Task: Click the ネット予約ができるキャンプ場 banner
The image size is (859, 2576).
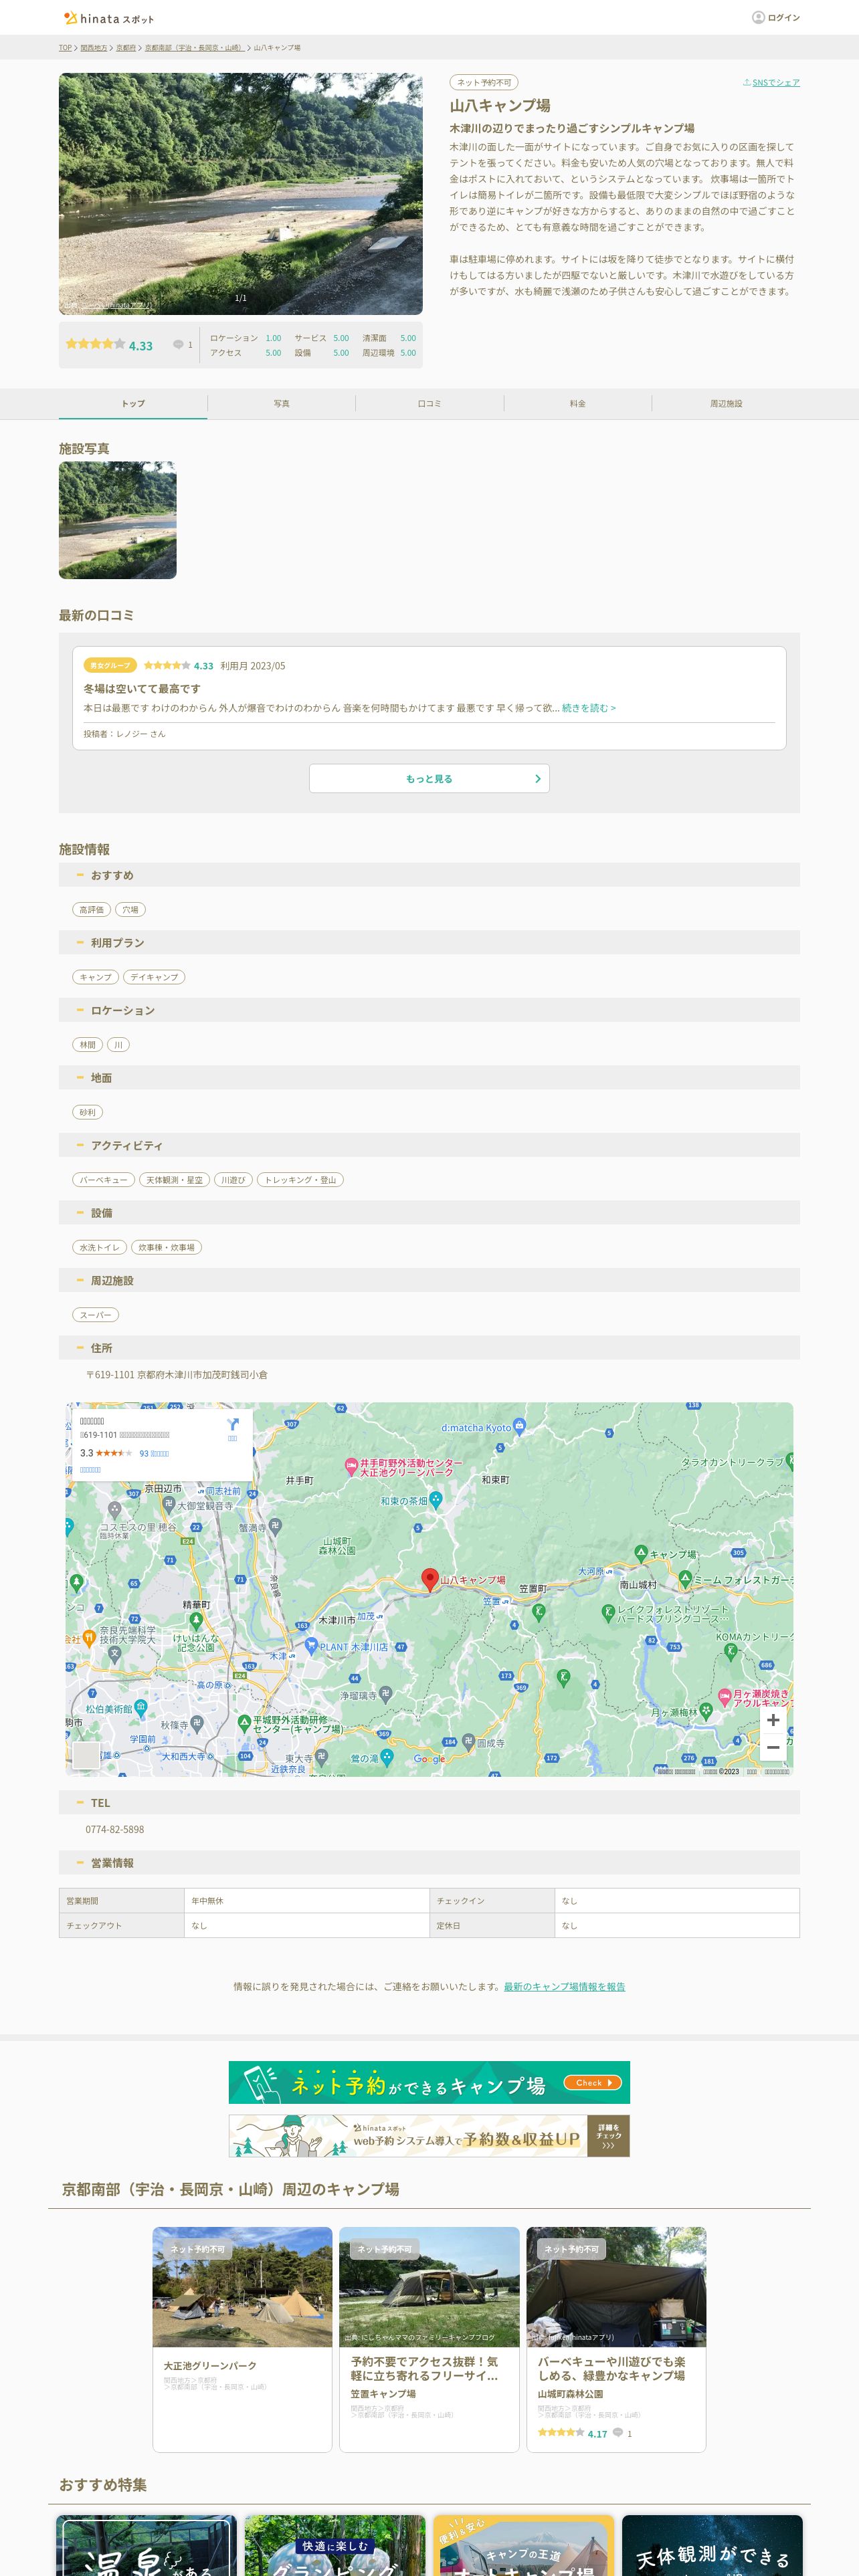Action: click(x=429, y=2082)
